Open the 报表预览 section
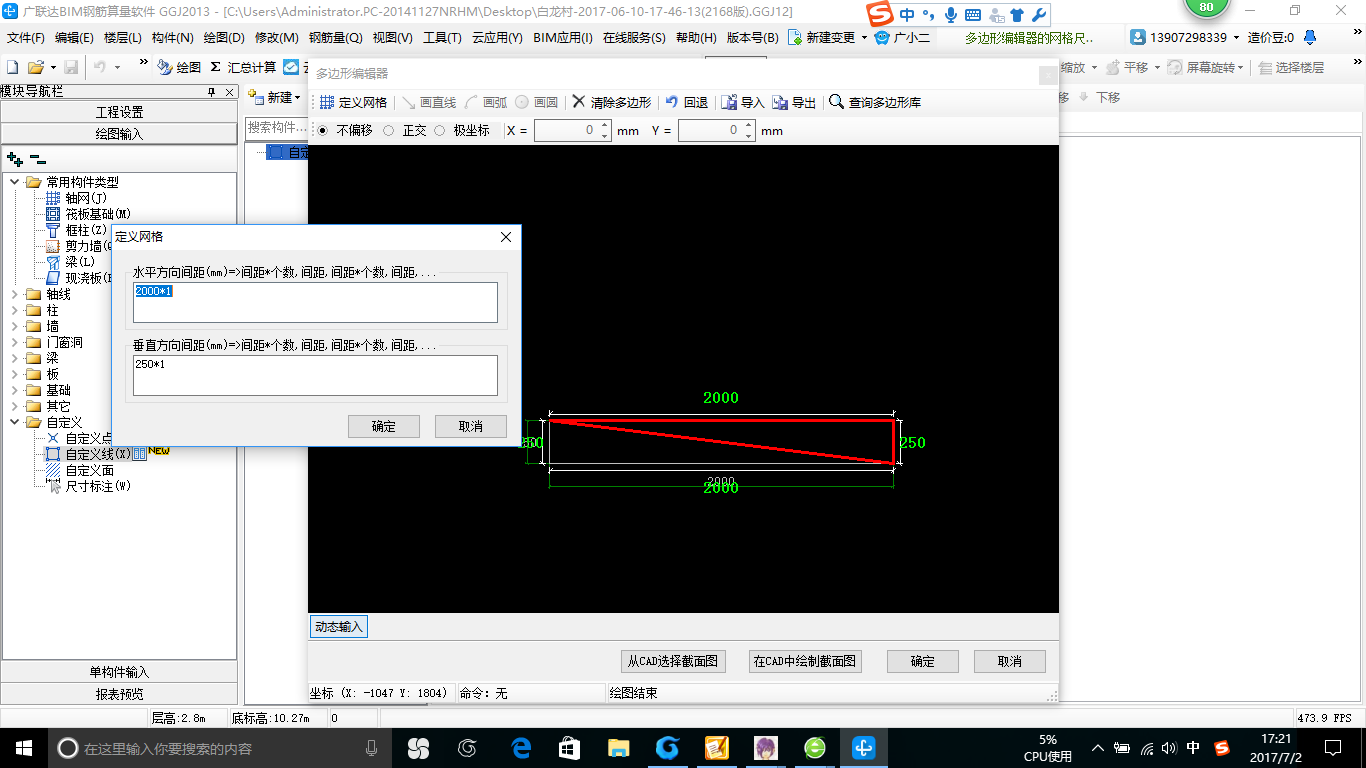 coord(119,693)
